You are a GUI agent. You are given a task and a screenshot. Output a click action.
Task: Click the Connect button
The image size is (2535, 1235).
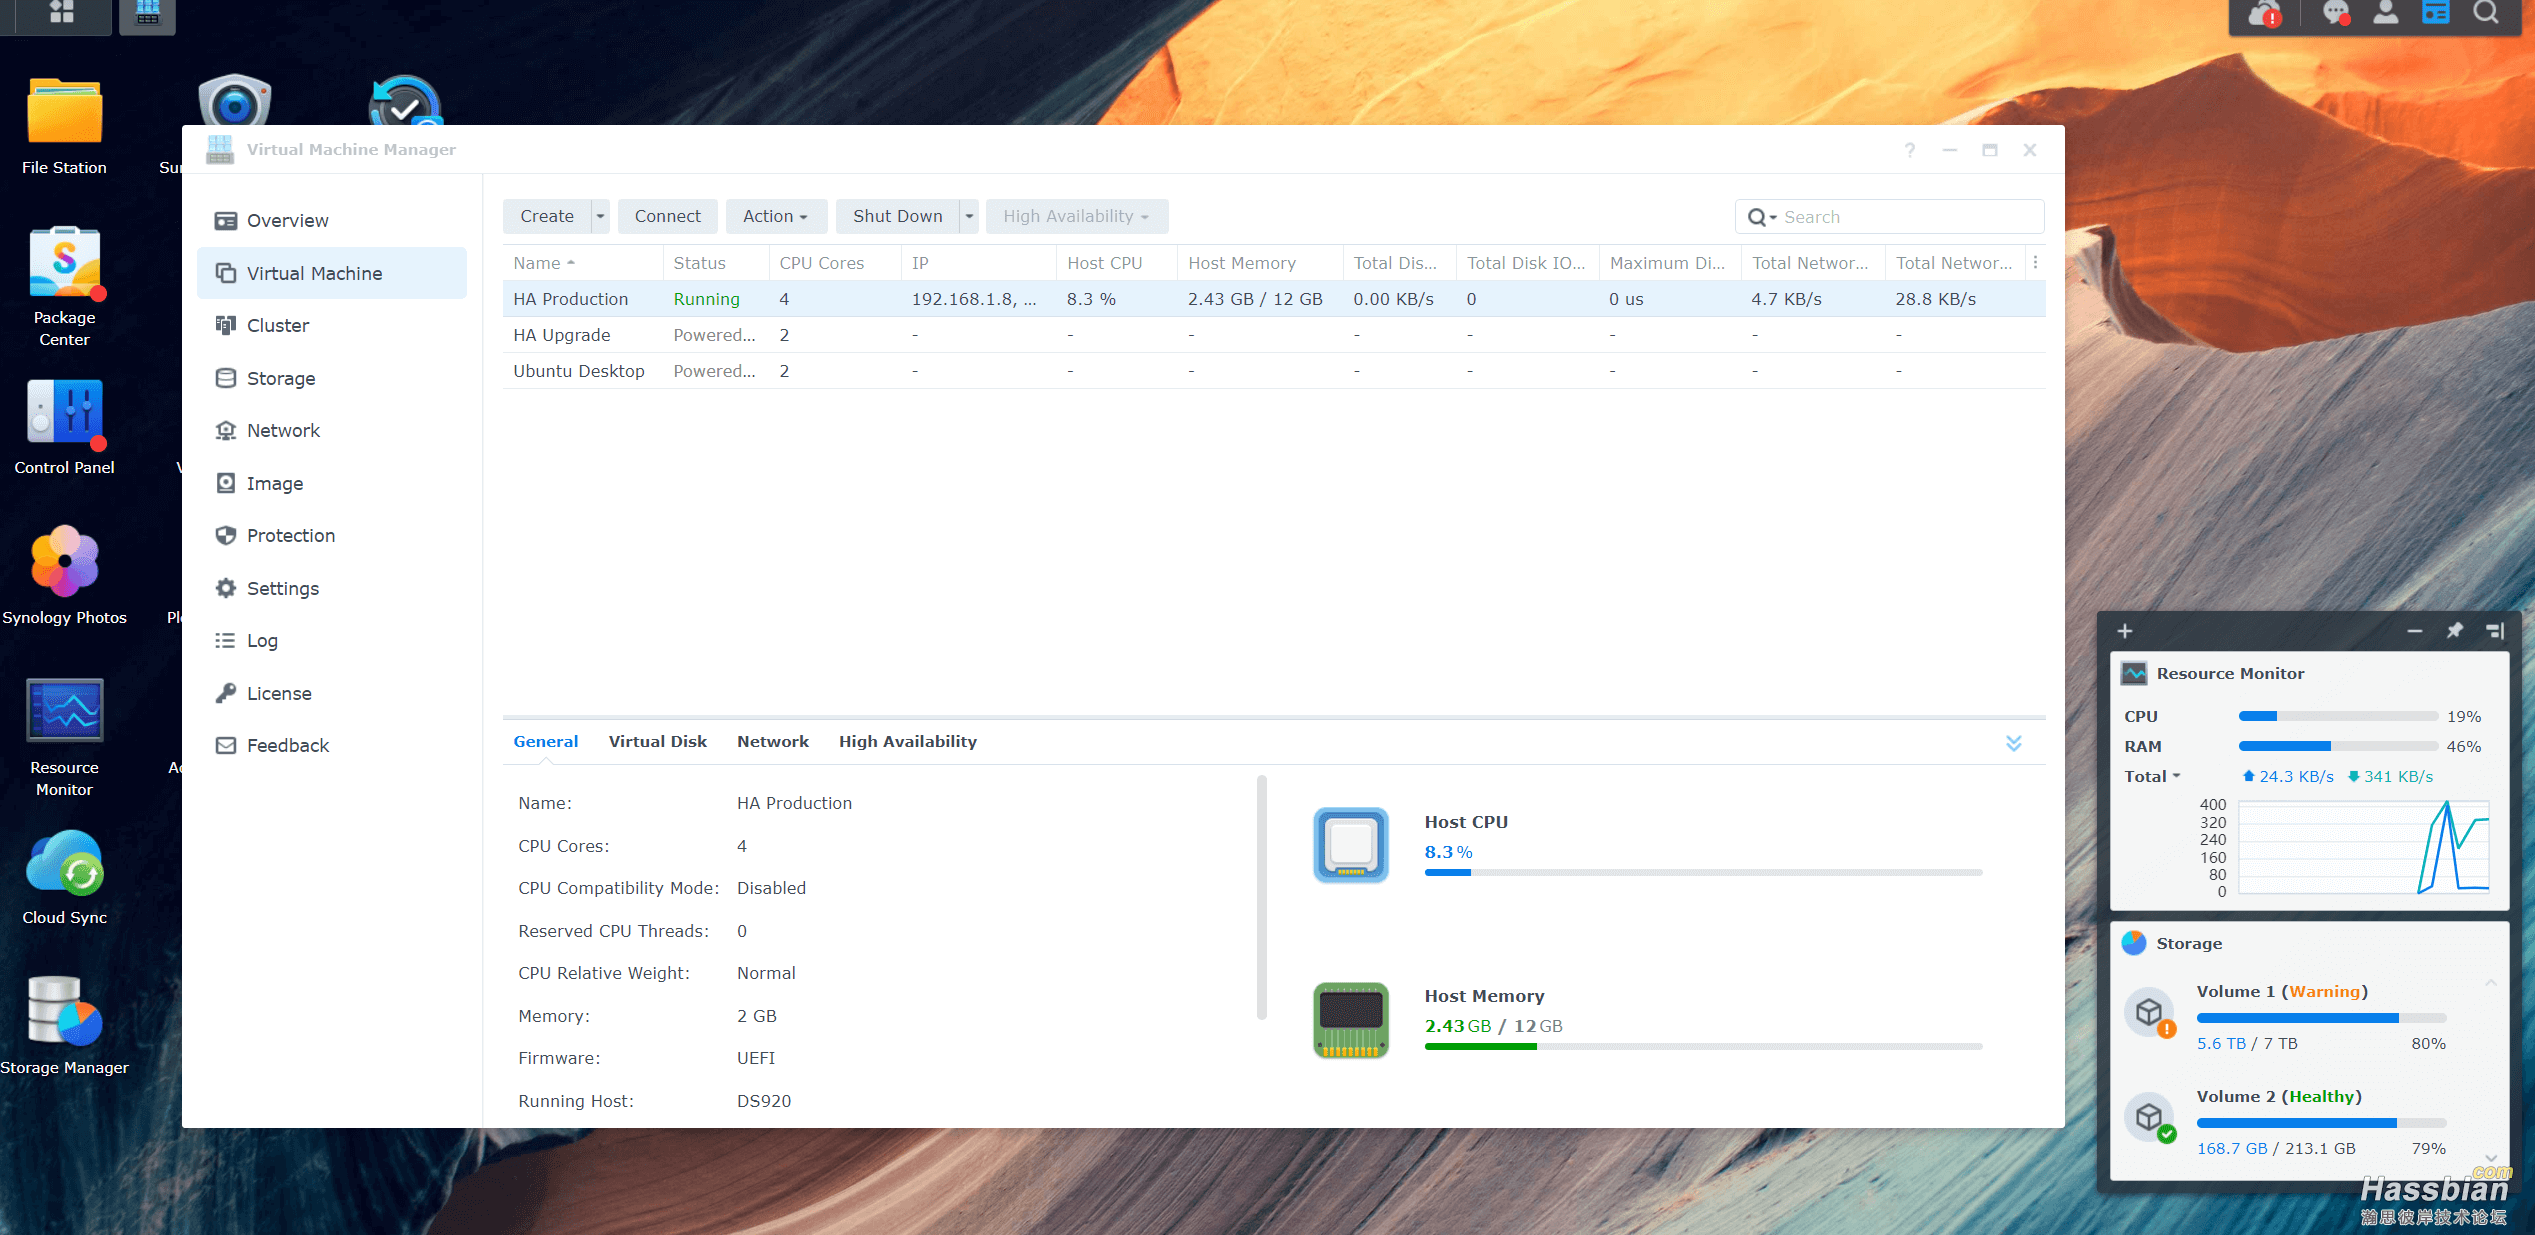pyautogui.click(x=667, y=216)
